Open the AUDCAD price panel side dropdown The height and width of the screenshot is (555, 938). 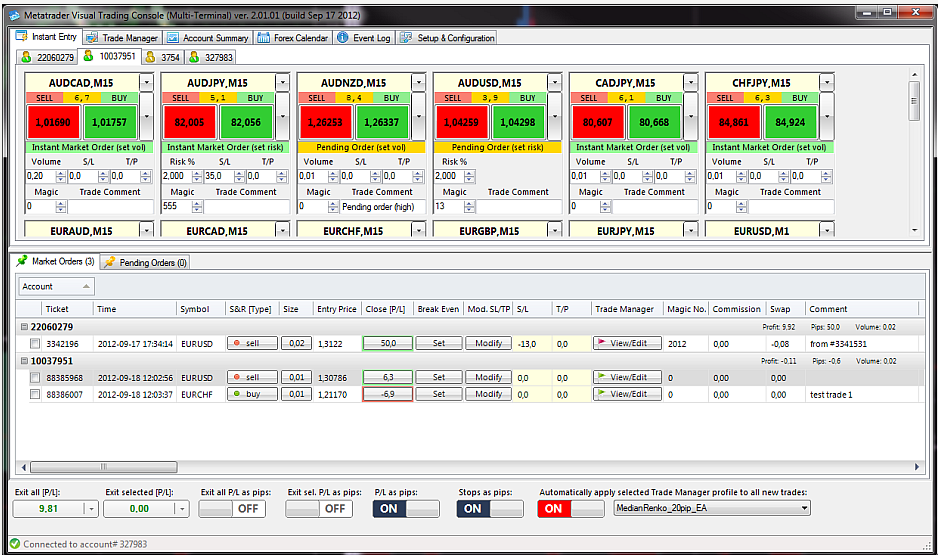click(147, 116)
